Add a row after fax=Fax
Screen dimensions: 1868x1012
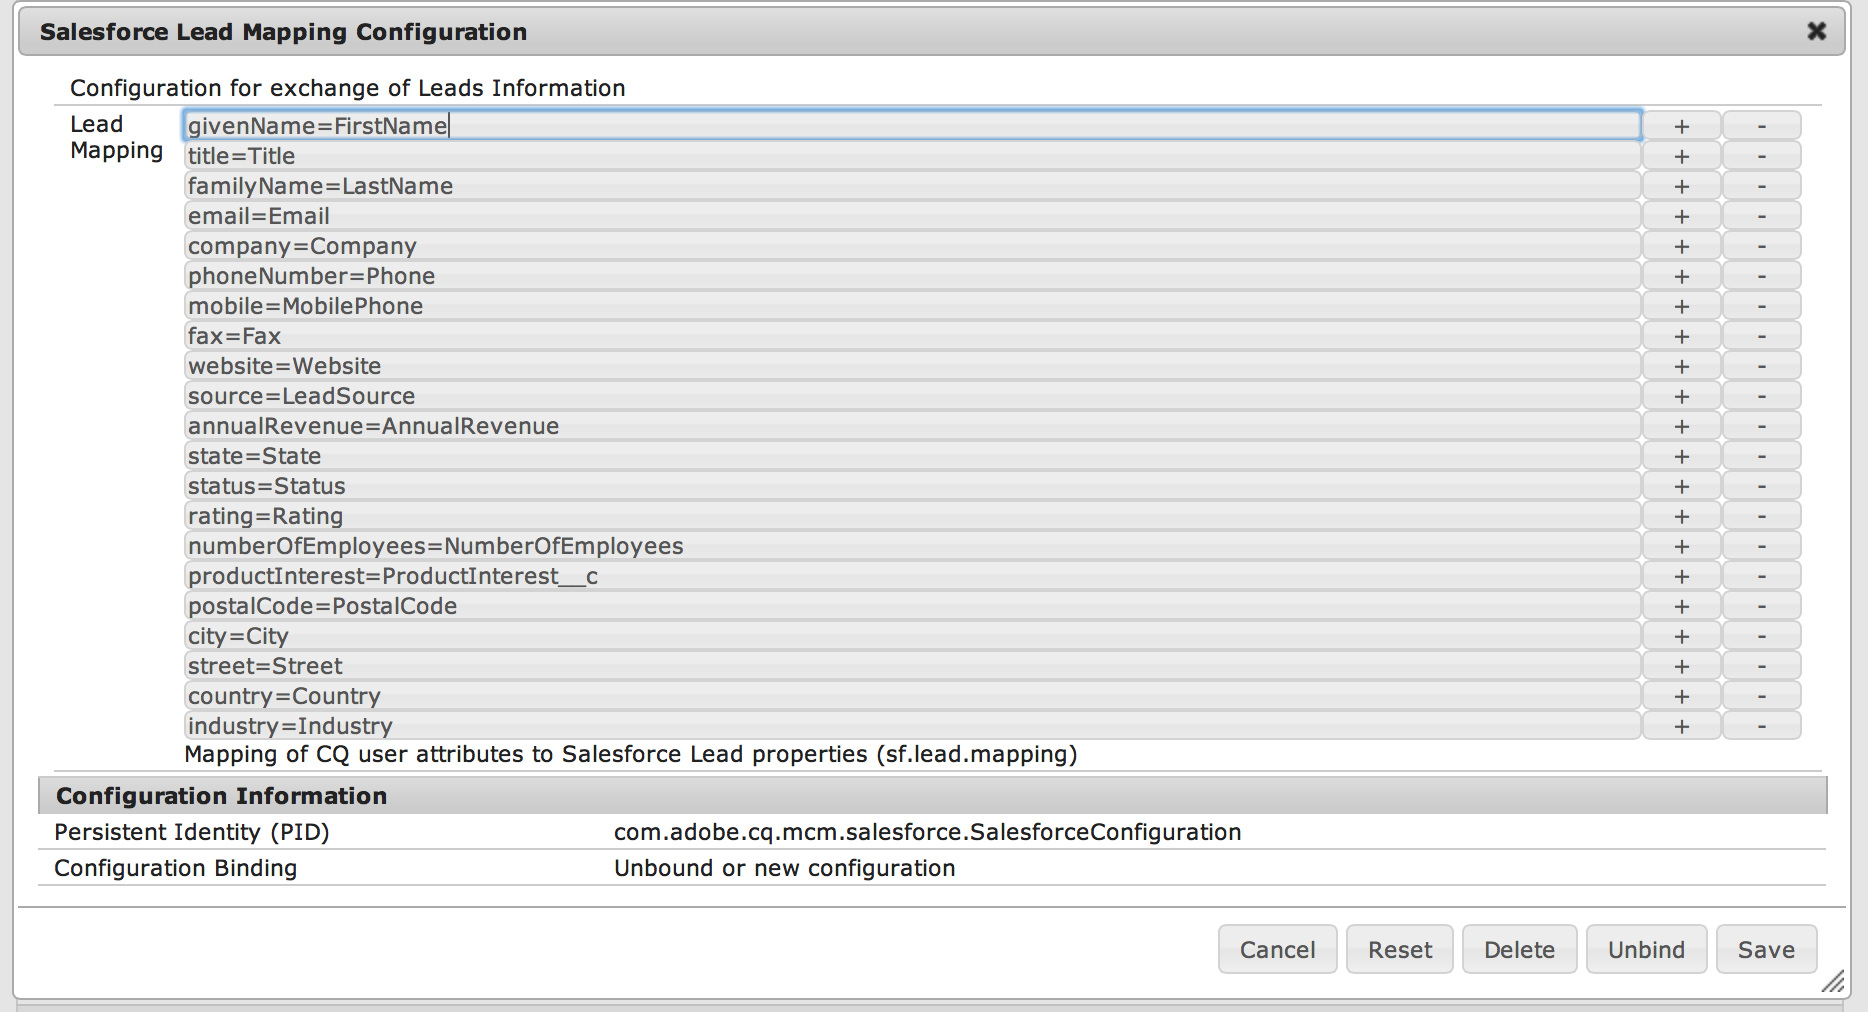[1682, 336]
